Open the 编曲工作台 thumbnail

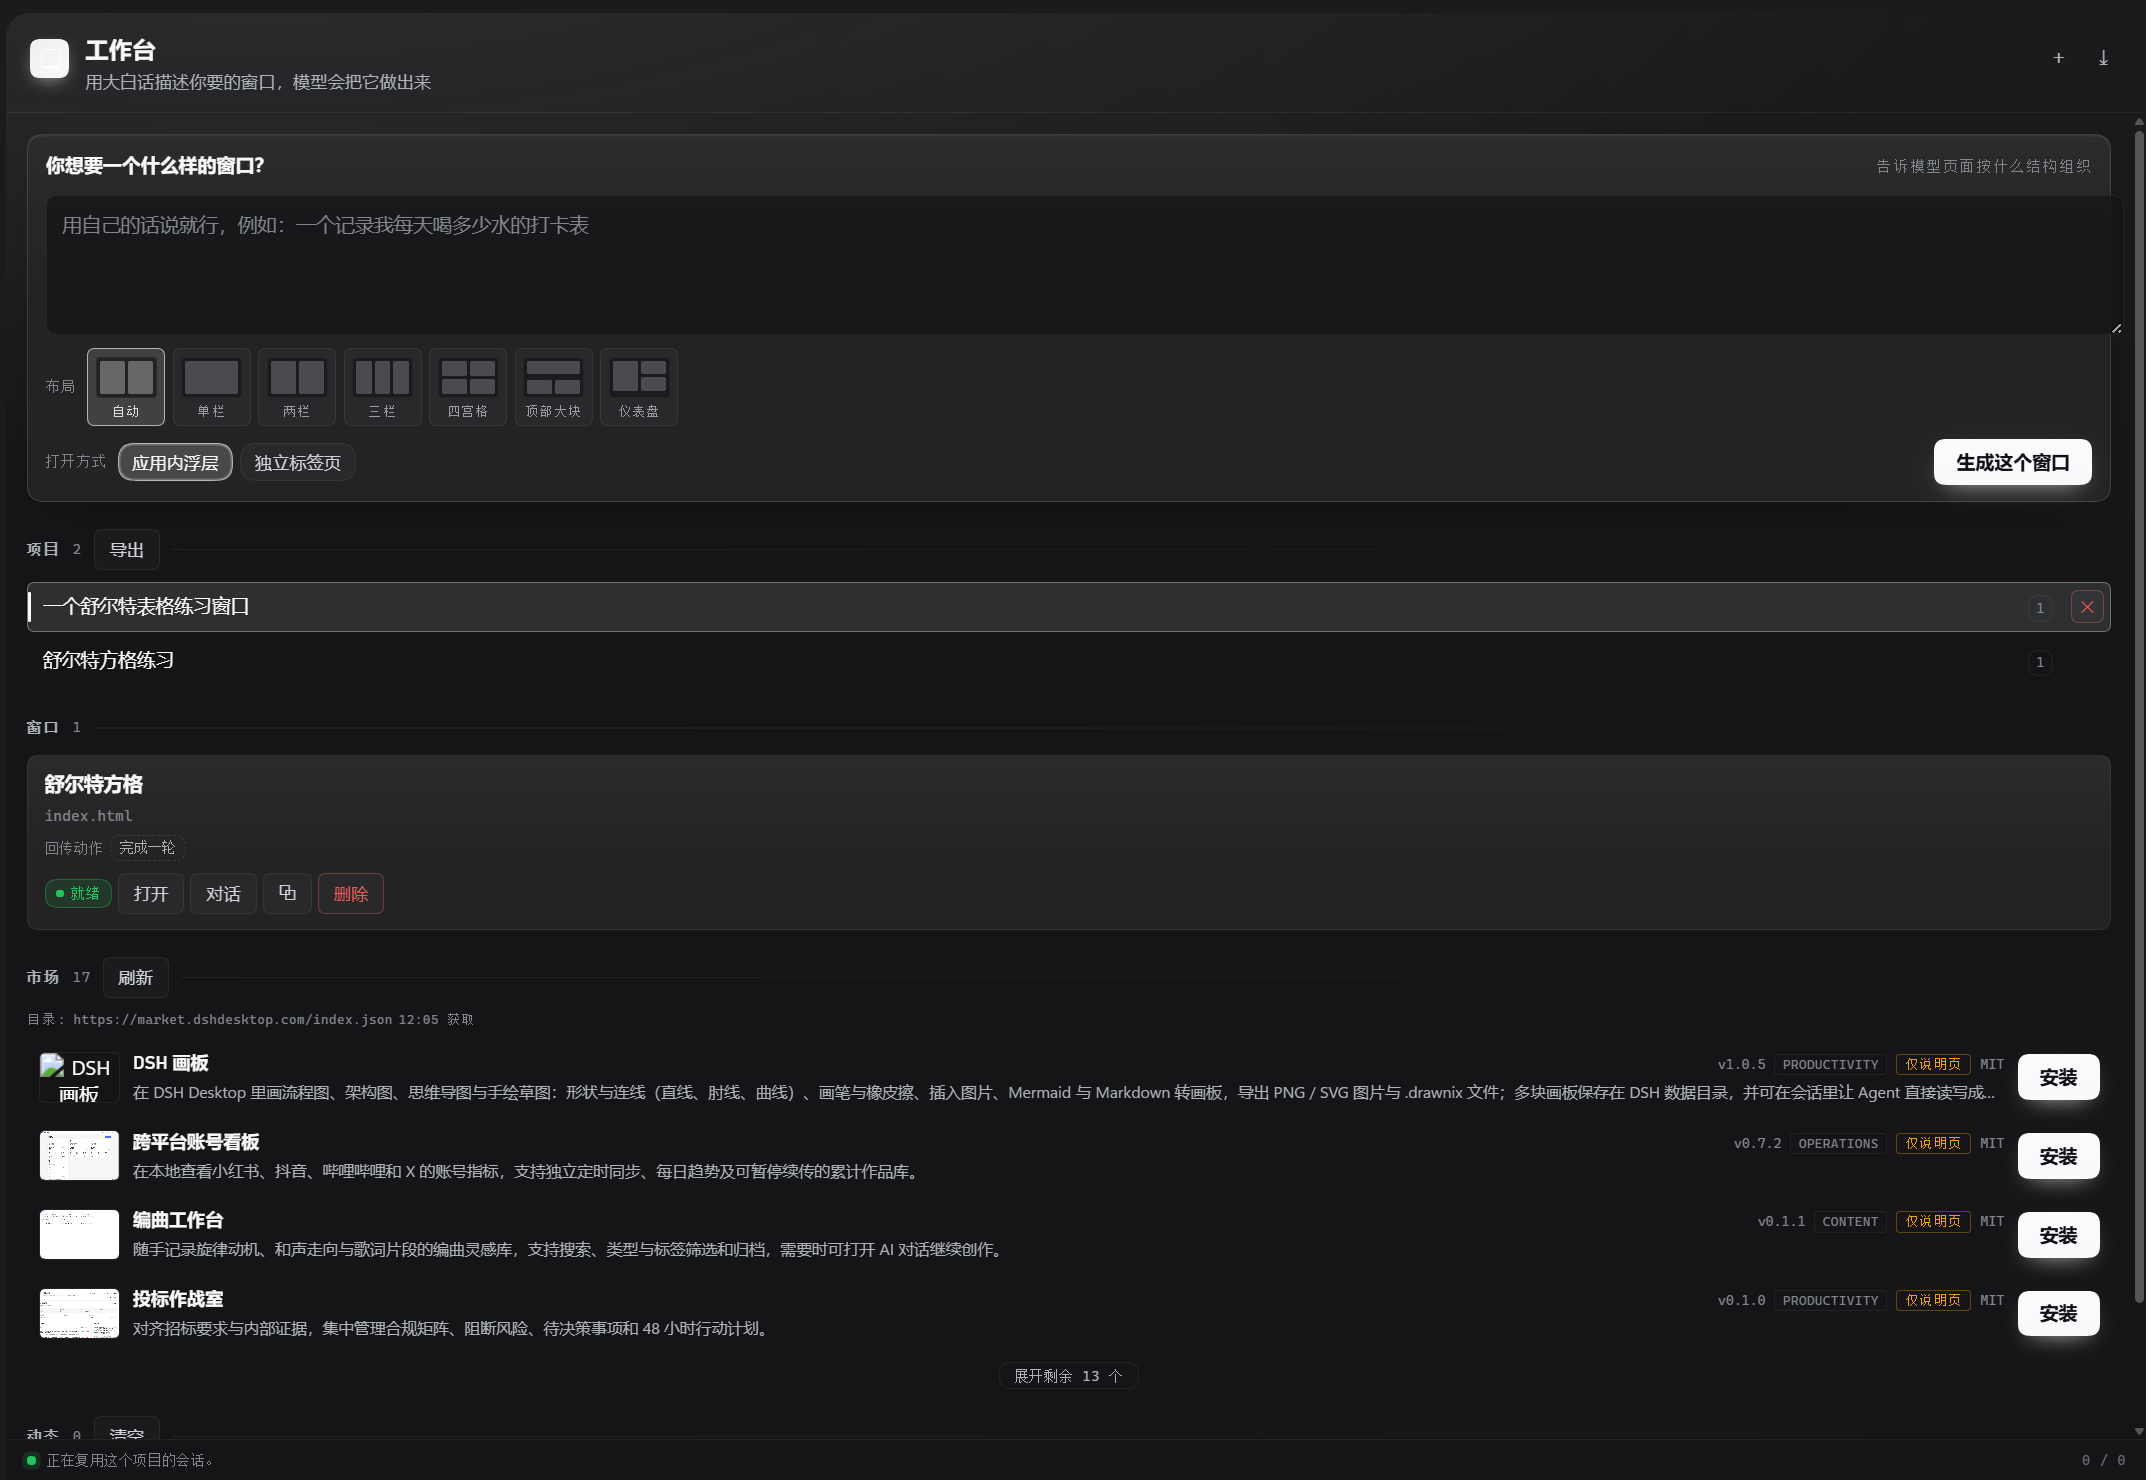[79, 1235]
